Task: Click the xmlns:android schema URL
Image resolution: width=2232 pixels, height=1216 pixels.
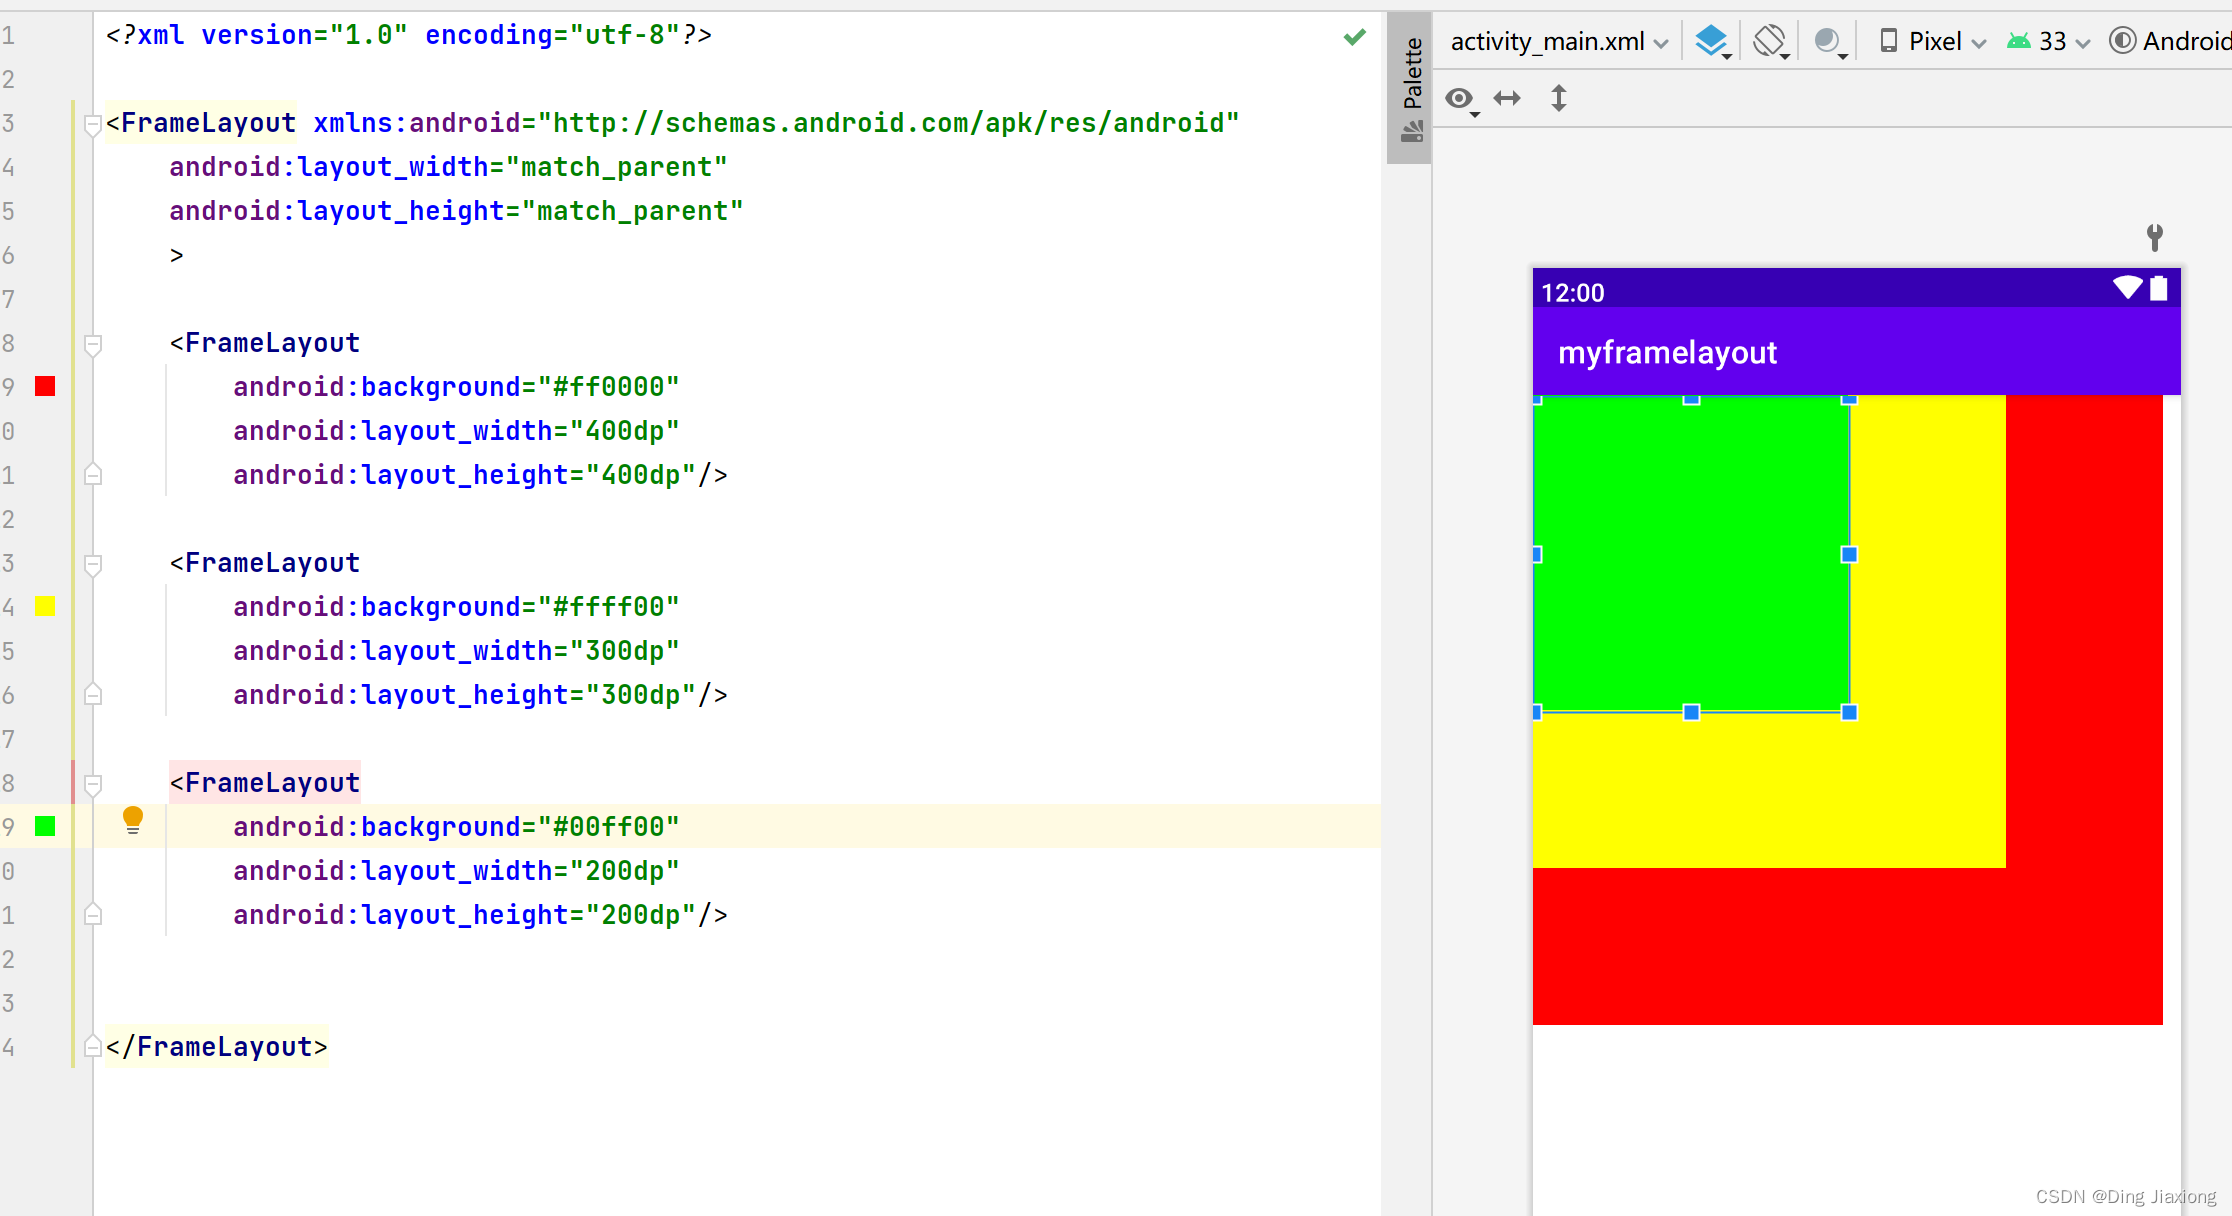Action: 888,122
